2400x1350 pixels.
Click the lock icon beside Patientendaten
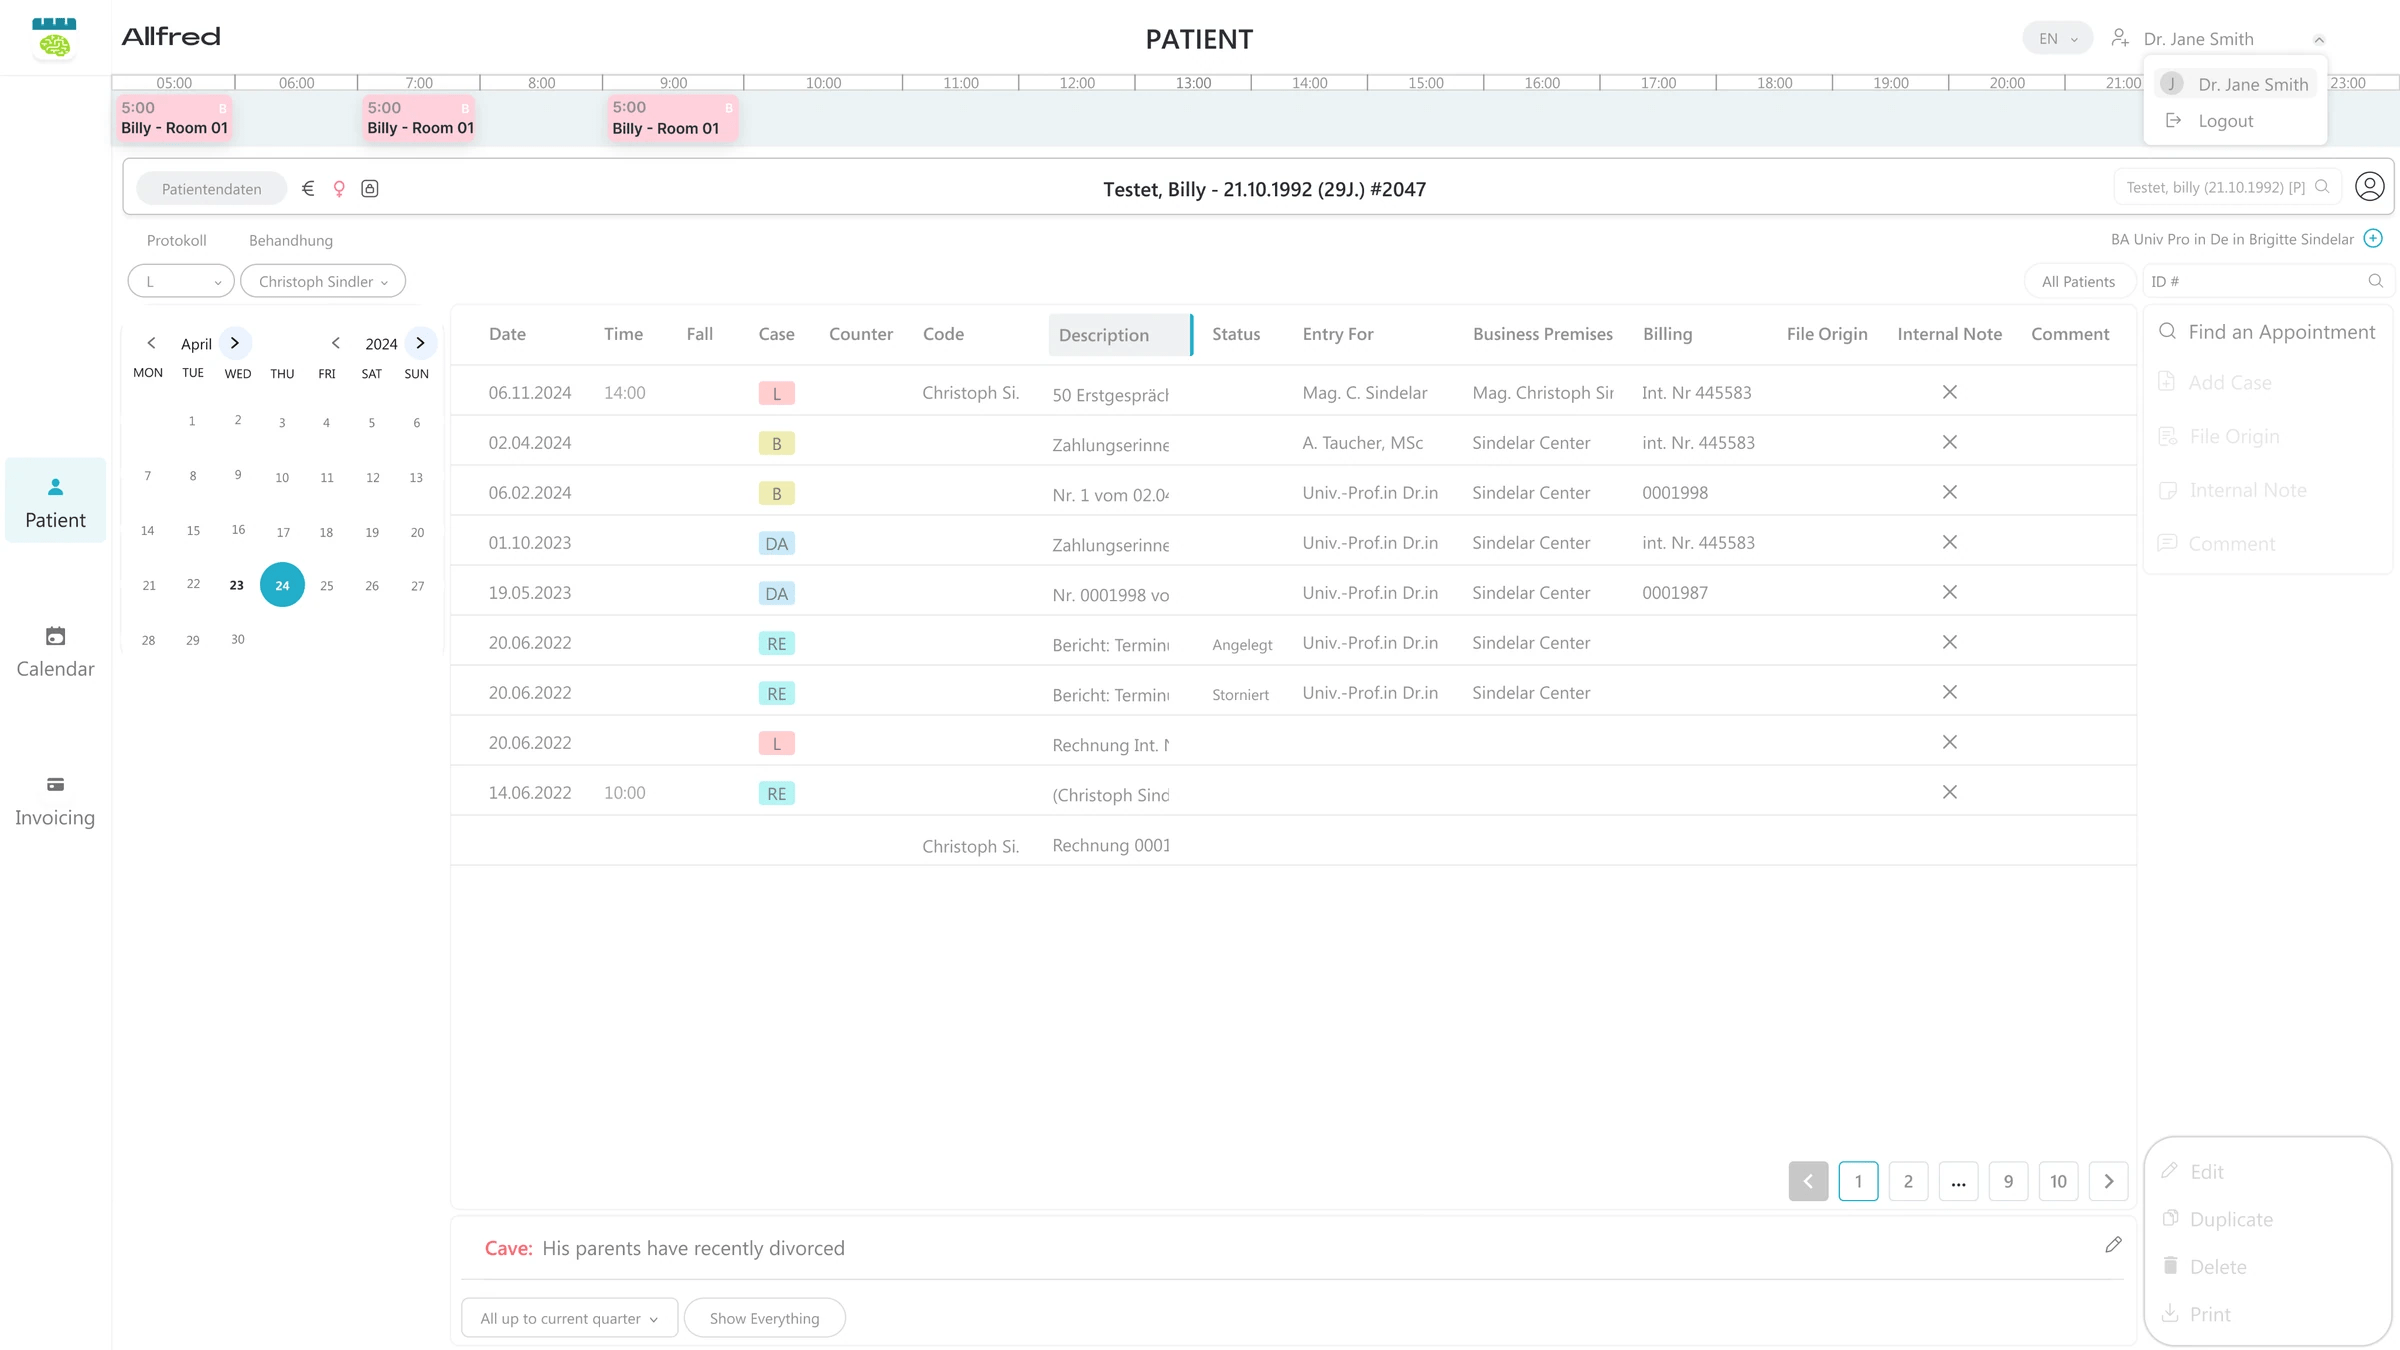370,188
